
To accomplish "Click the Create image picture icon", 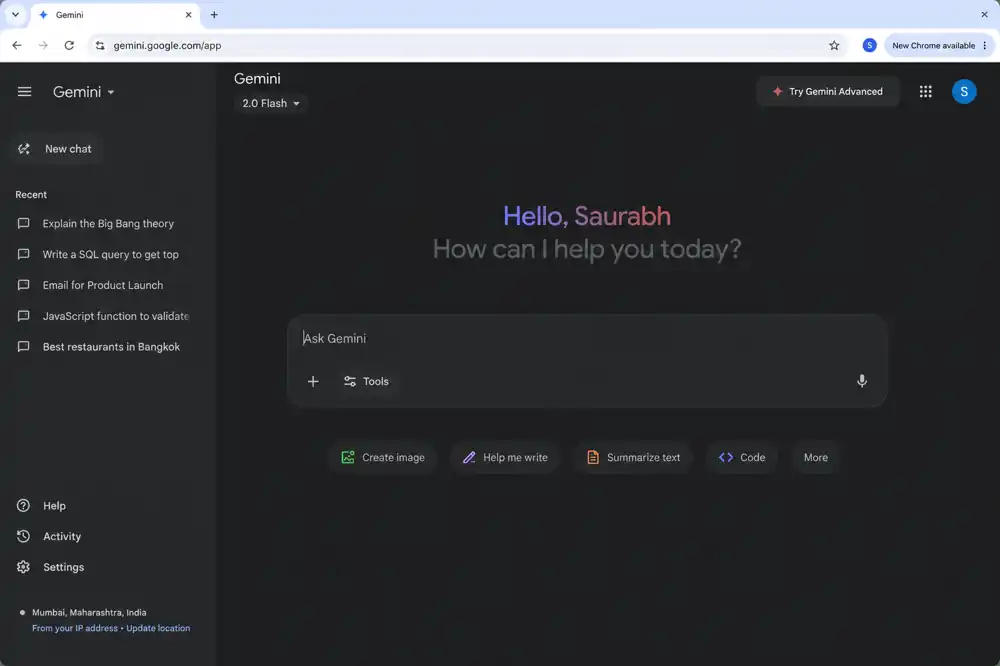I will pos(348,457).
